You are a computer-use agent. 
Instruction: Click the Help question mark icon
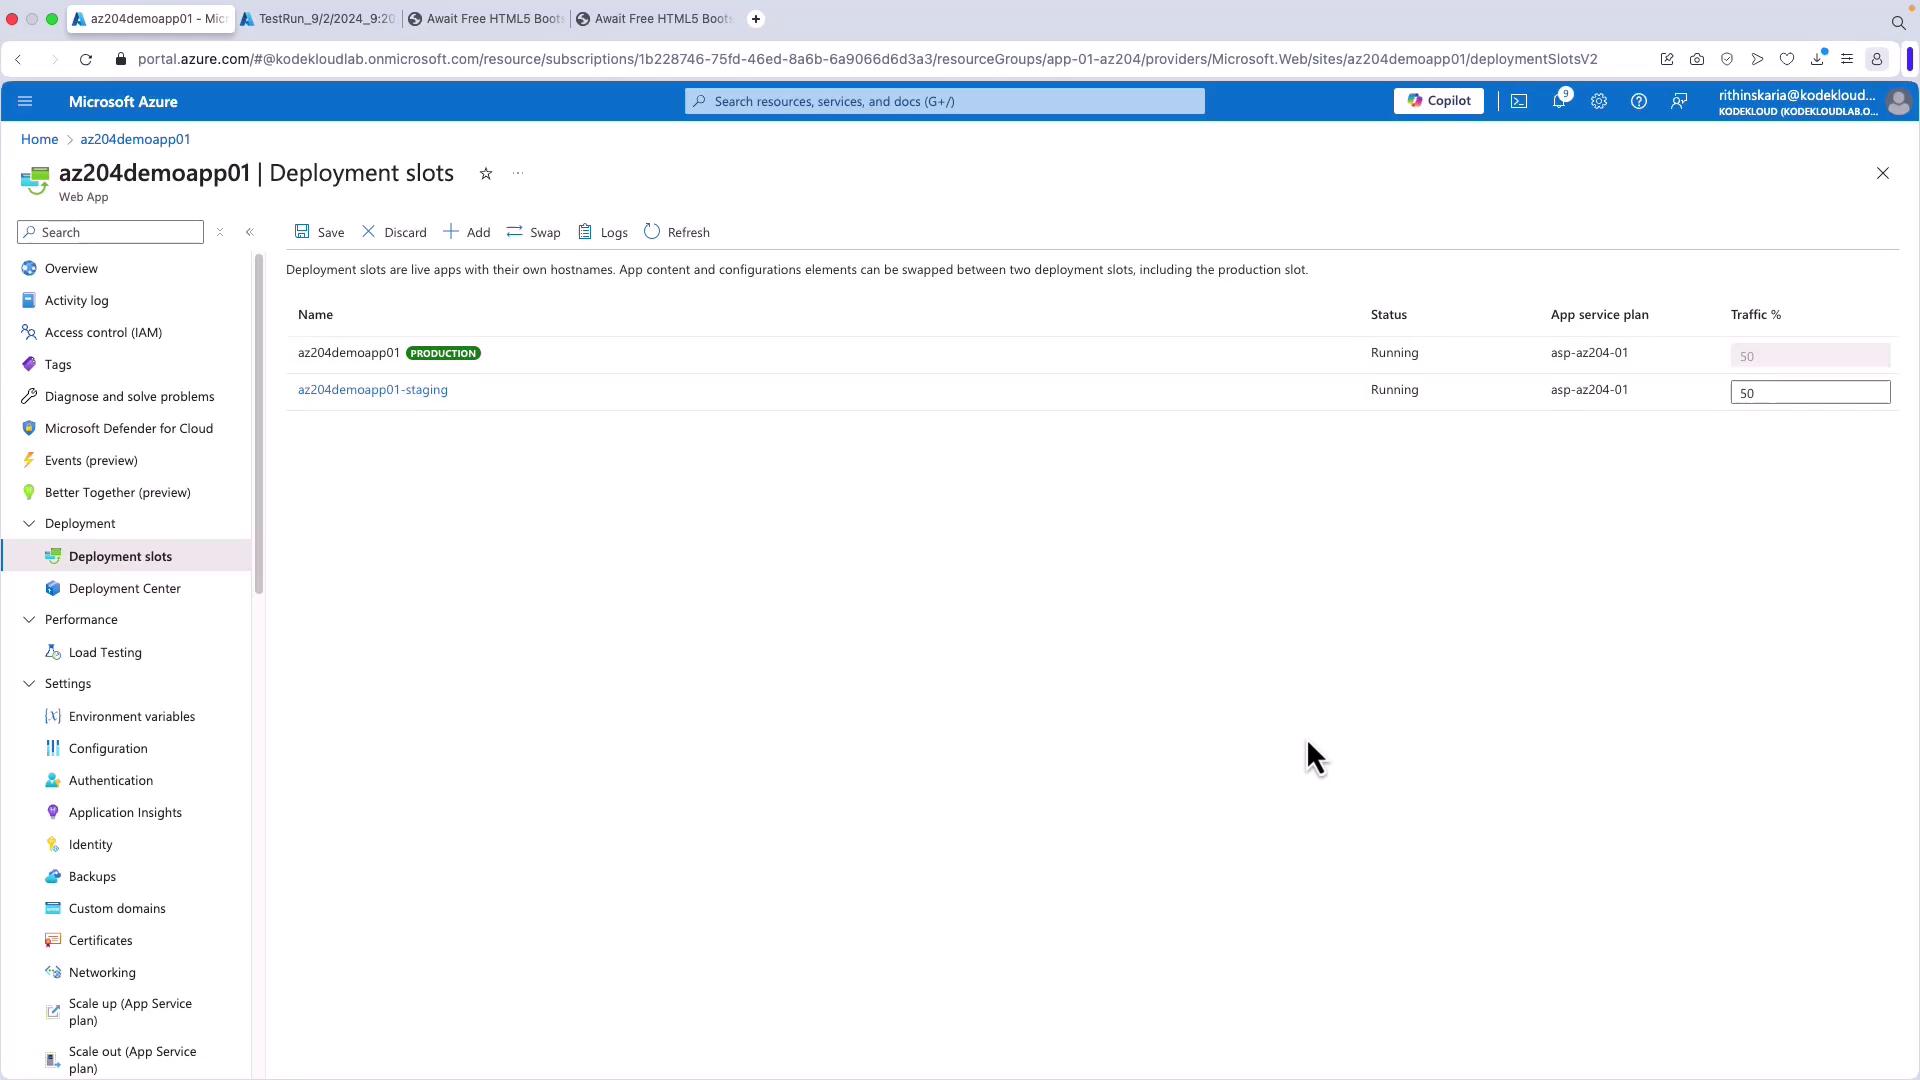click(1639, 101)
